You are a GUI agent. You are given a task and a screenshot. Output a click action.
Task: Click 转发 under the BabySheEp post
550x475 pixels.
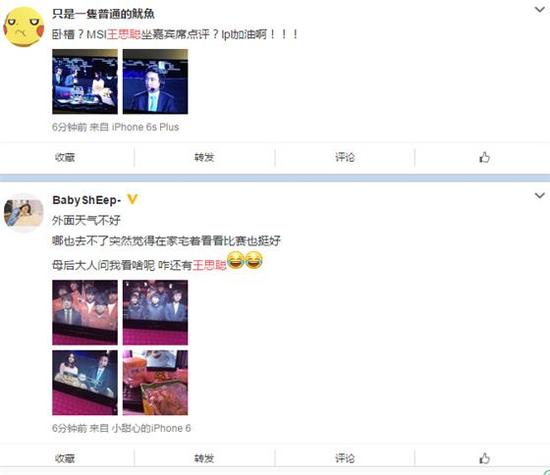point(204,458)
